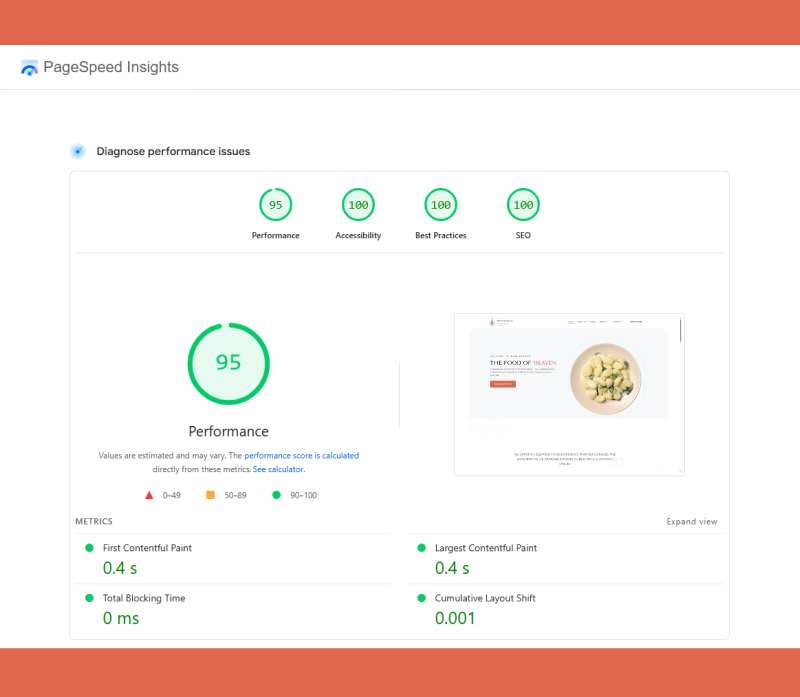Image resolution: width=800 pixels, height=697 pixels.
Task: Jump to the Accessibility score gauge
Action: point(357,205)
